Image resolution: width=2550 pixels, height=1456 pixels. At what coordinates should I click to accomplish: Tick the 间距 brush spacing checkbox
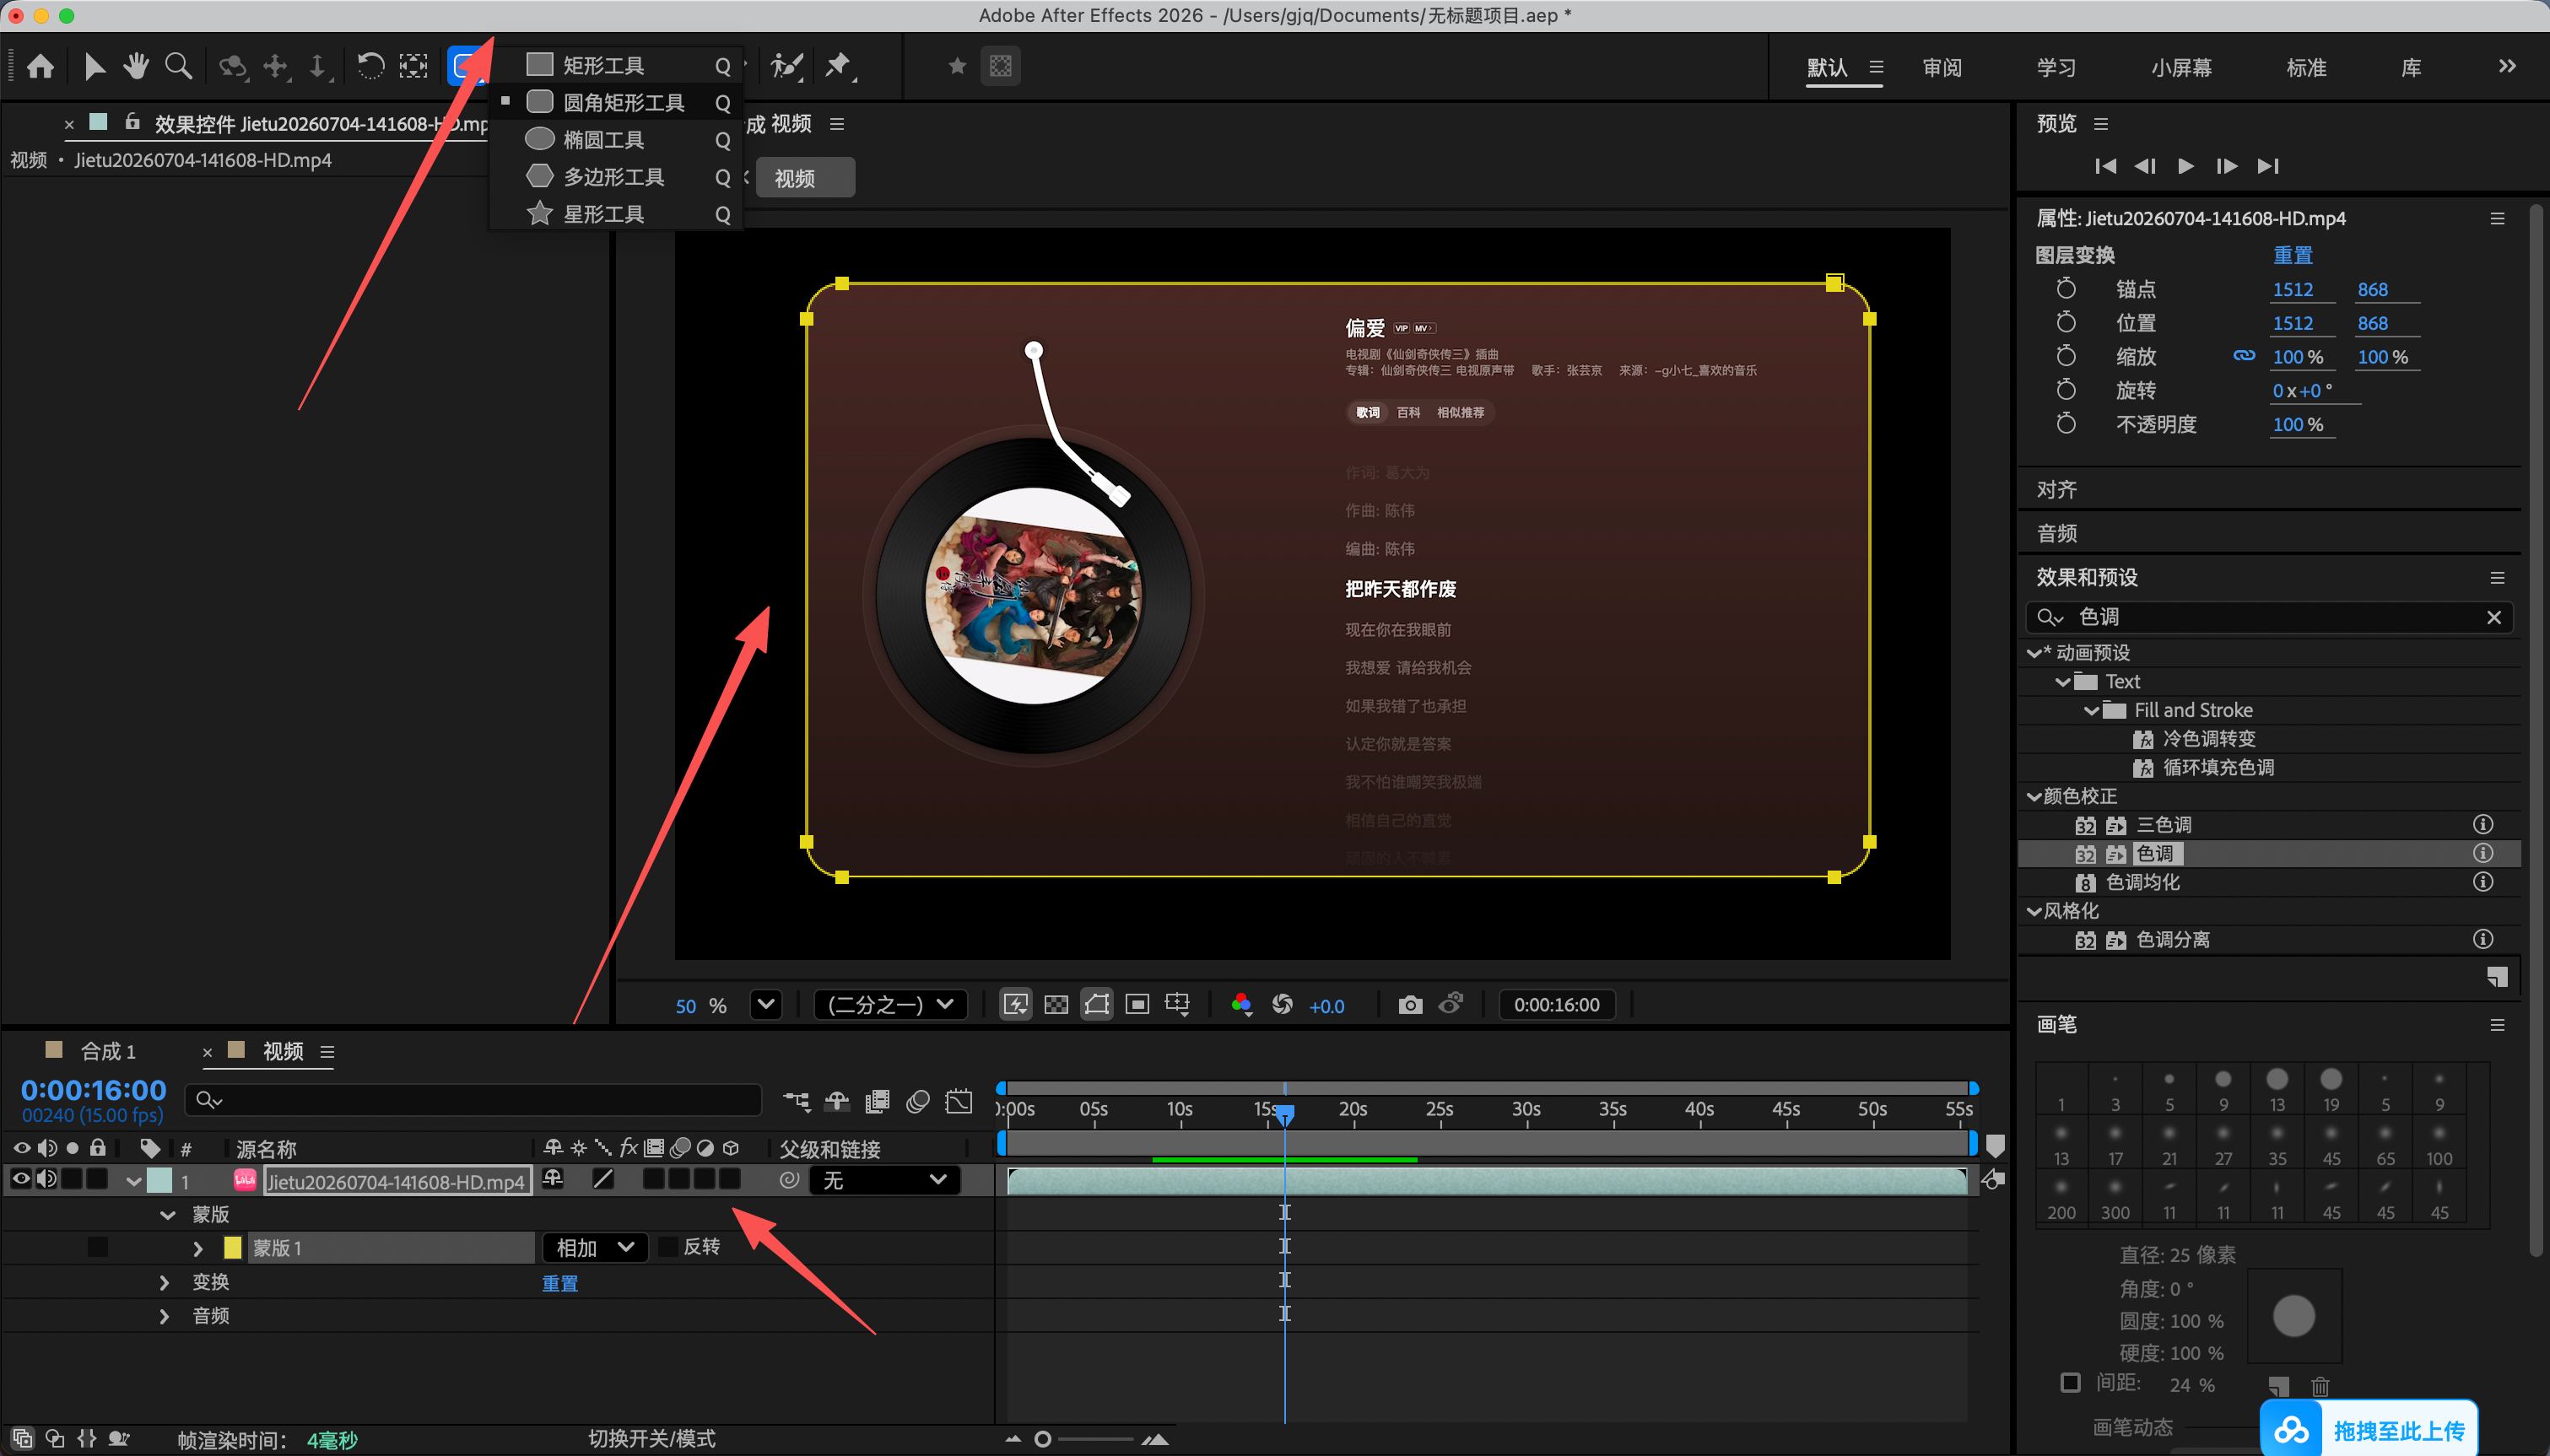pos(2070,1382)
